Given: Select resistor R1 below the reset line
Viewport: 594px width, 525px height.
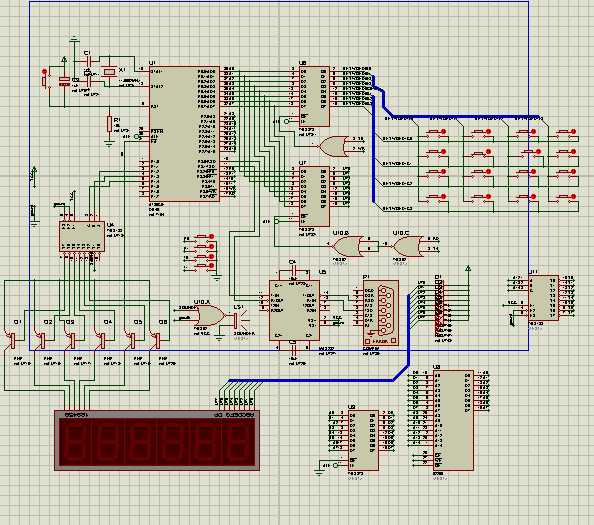Looking at the screenshot, I should 109,124.
